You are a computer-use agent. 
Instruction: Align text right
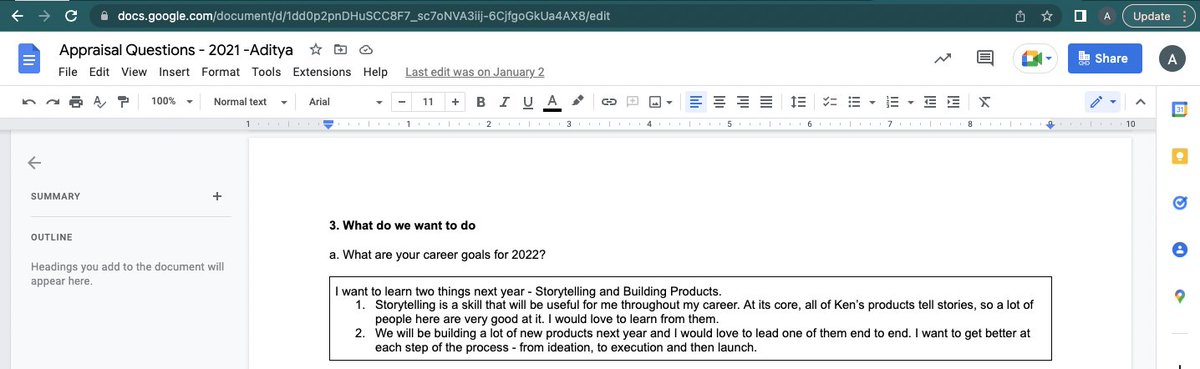click(x=743, y=101)
